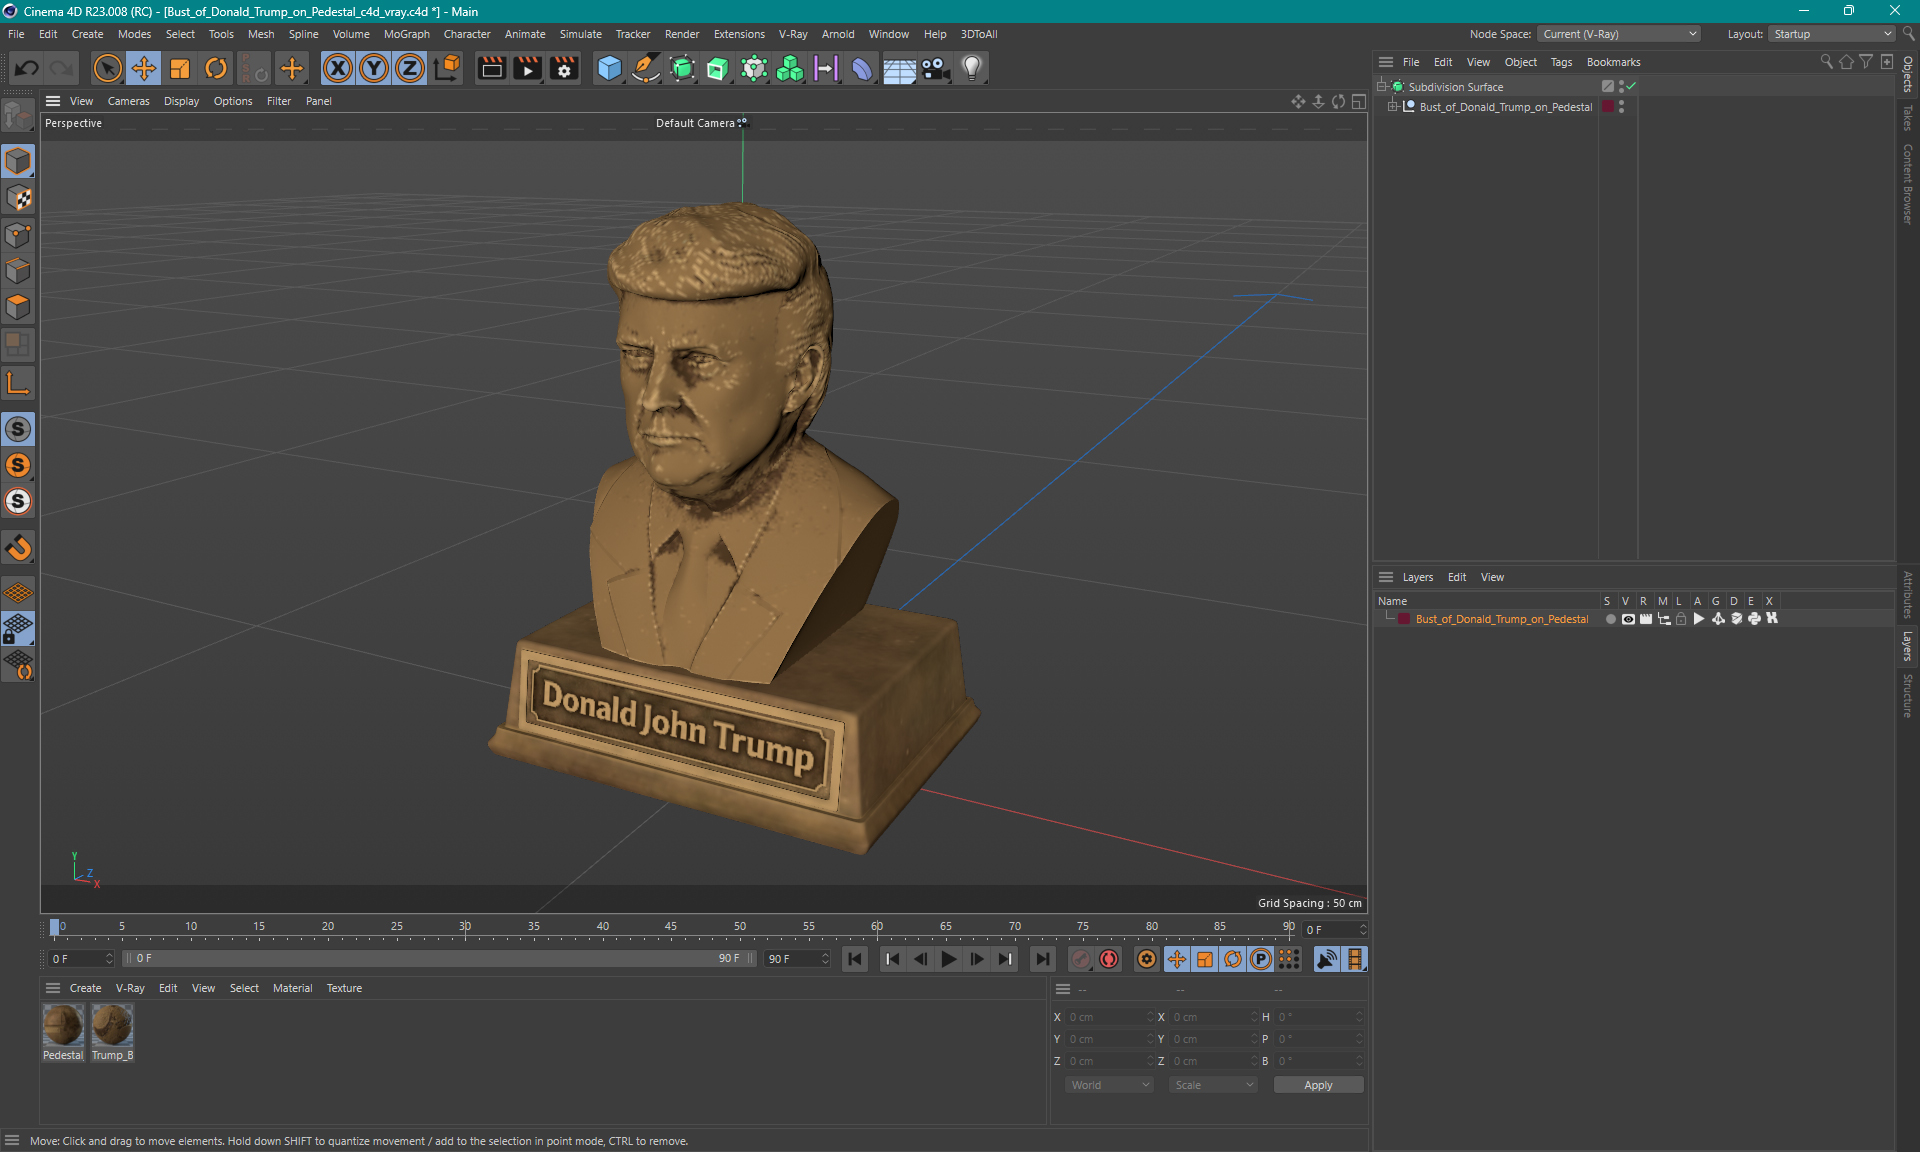The height and width of the screenshot is (1152, 1920).
Task: Toggle Subdivision Surface enable checkmark
Action: pyautogui.click(x=1632, y=87)
